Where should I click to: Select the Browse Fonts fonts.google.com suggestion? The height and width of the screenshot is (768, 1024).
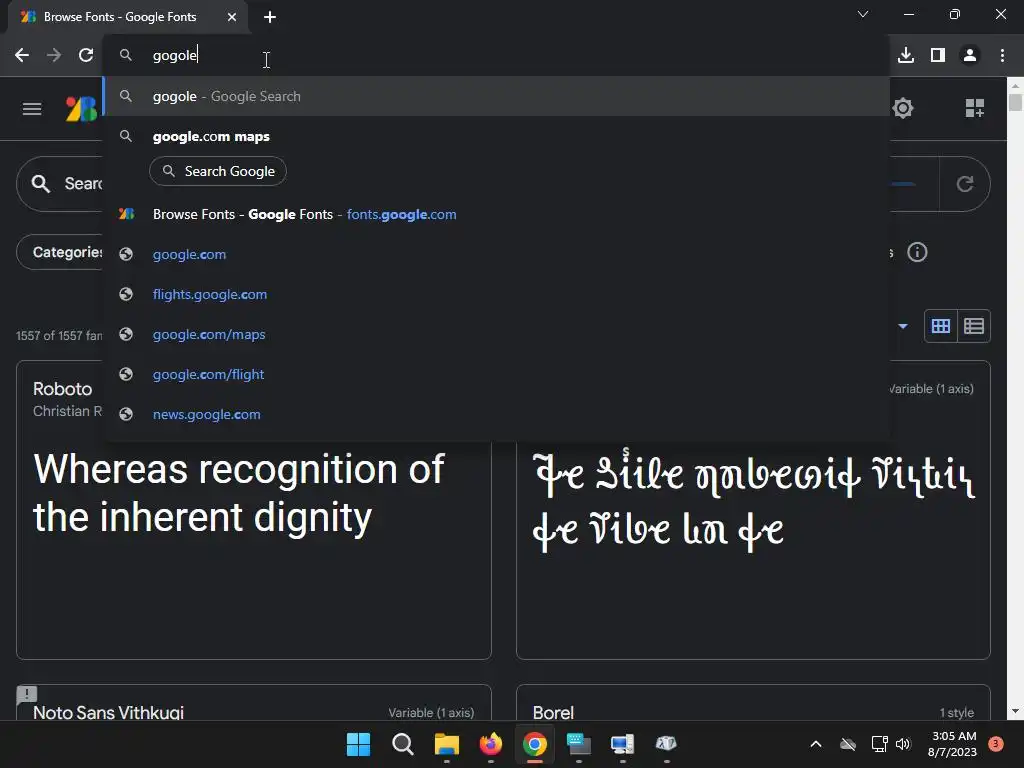tap(496, 214)
